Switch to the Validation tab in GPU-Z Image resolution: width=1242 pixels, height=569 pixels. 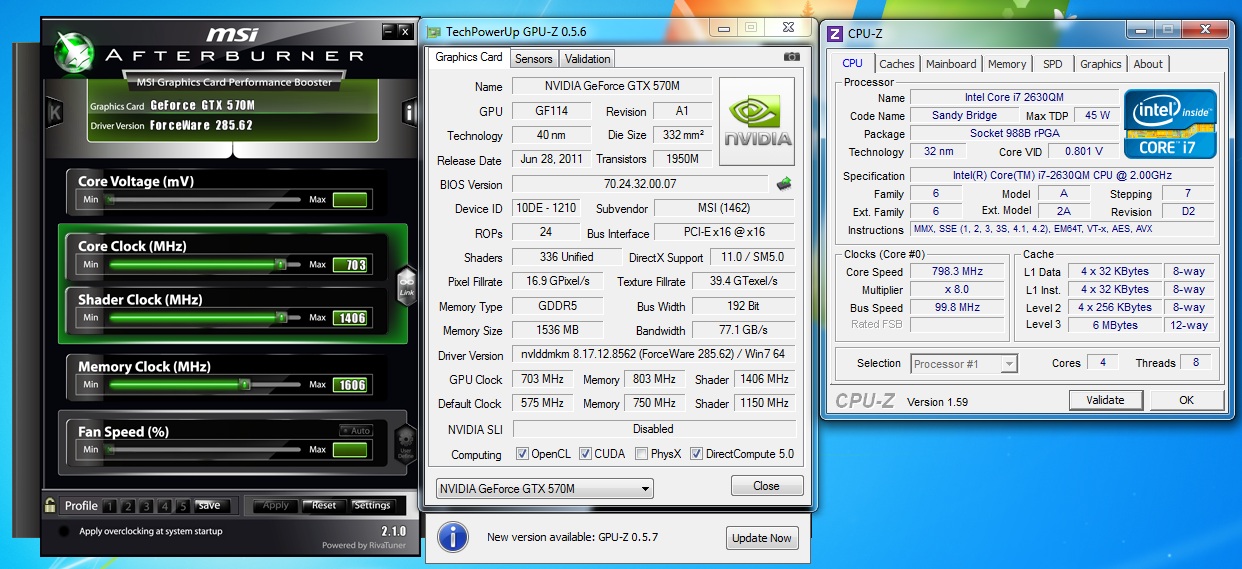(587, 59)
